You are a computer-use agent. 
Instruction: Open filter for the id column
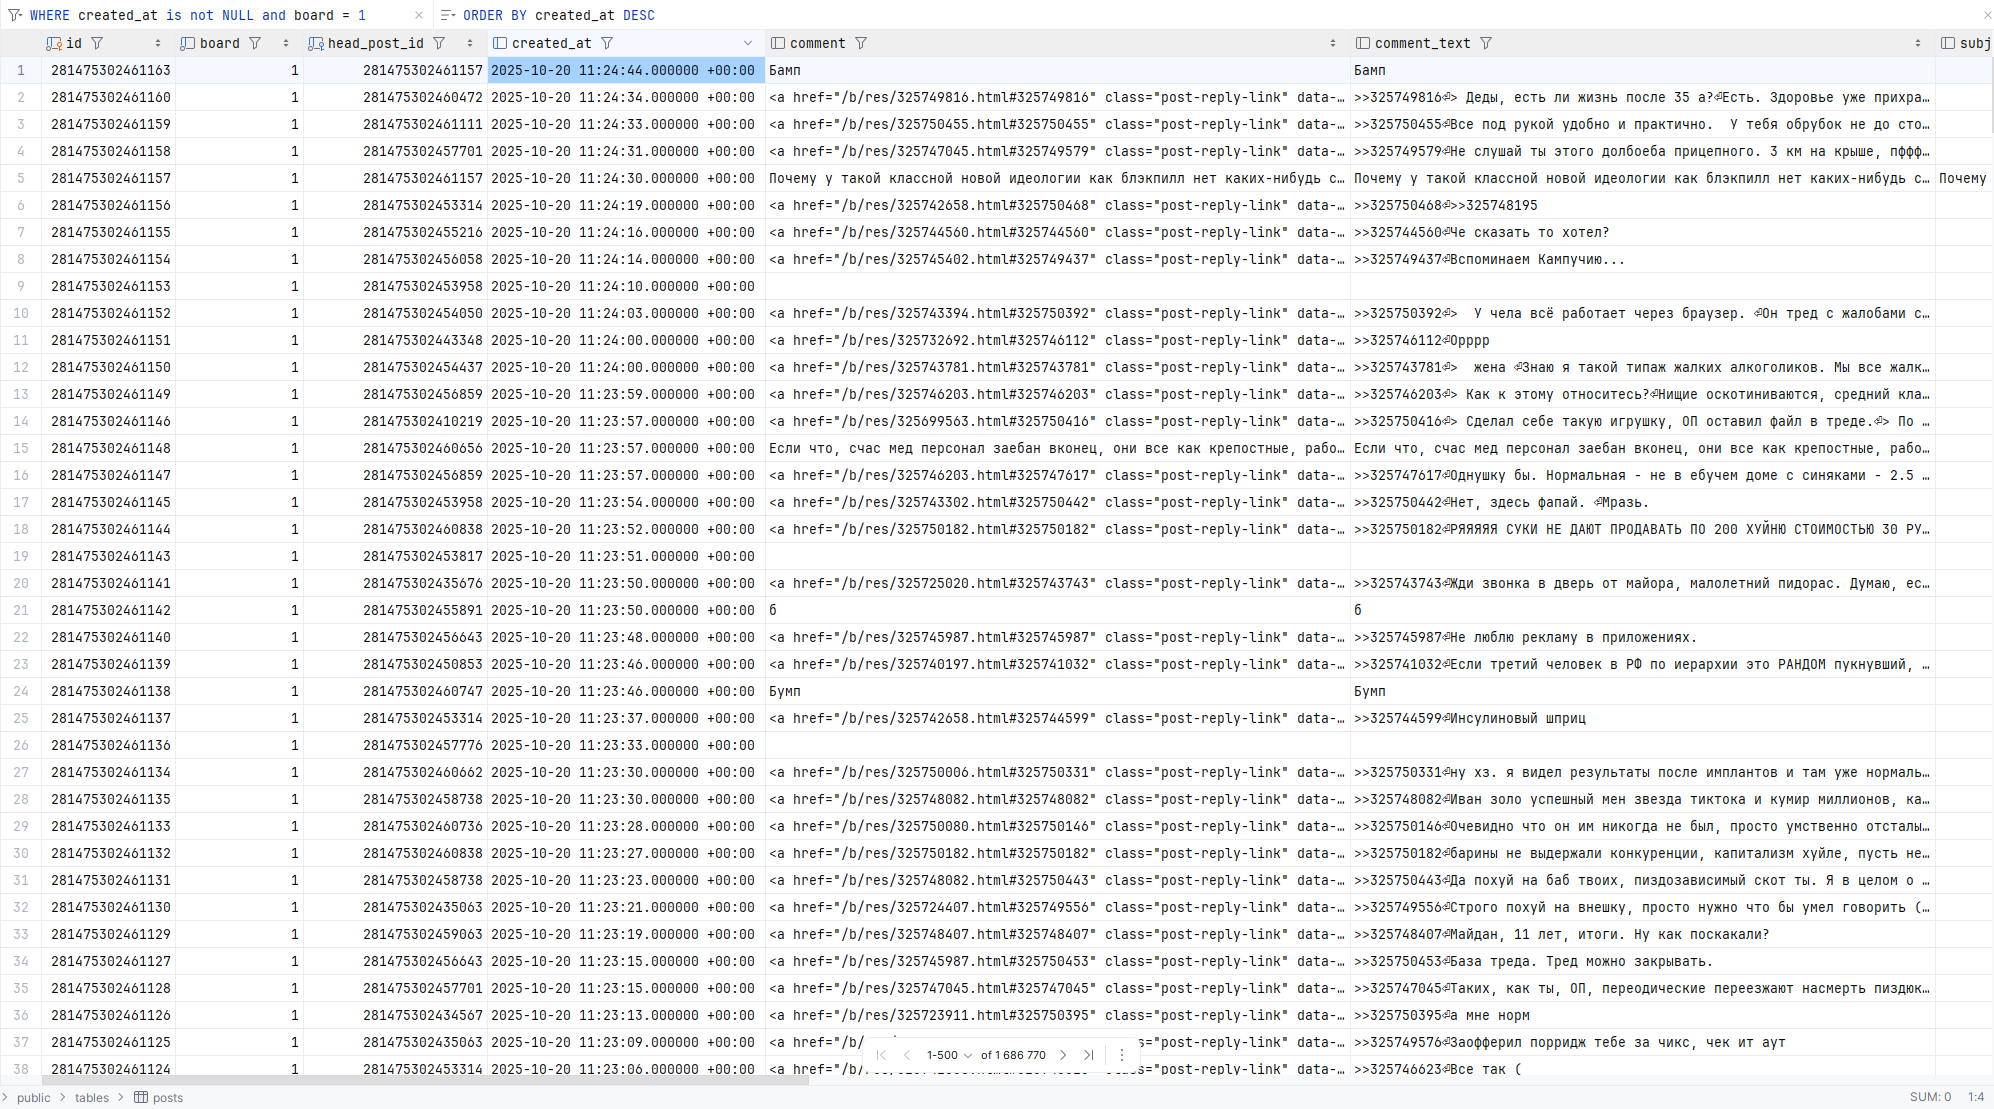coord(97,43)
